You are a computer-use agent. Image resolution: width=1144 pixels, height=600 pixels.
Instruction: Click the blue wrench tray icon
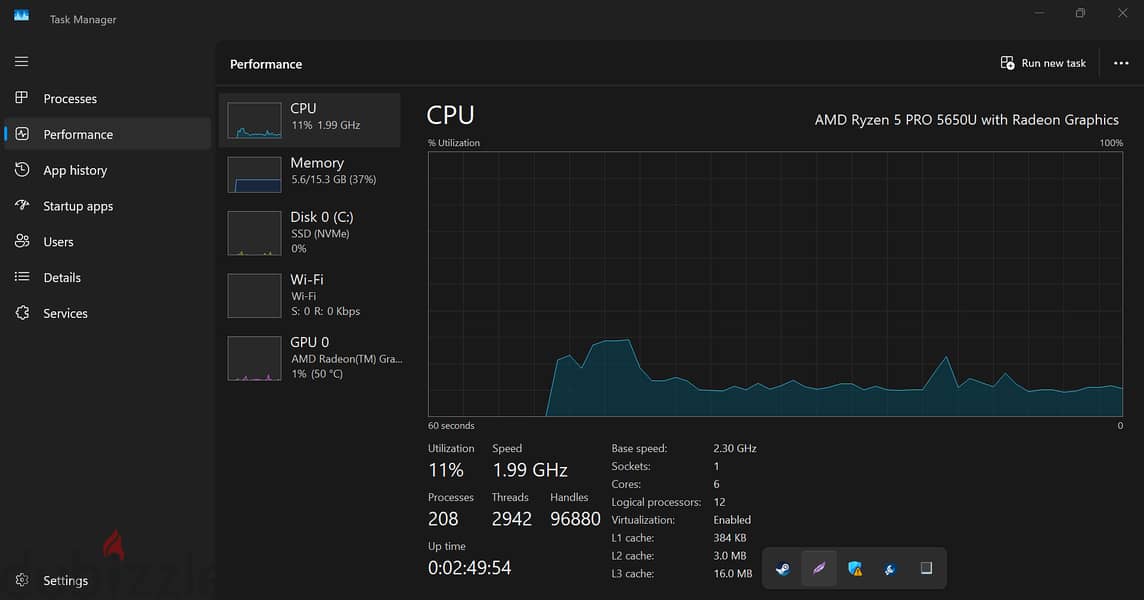[x=890, y=568]
